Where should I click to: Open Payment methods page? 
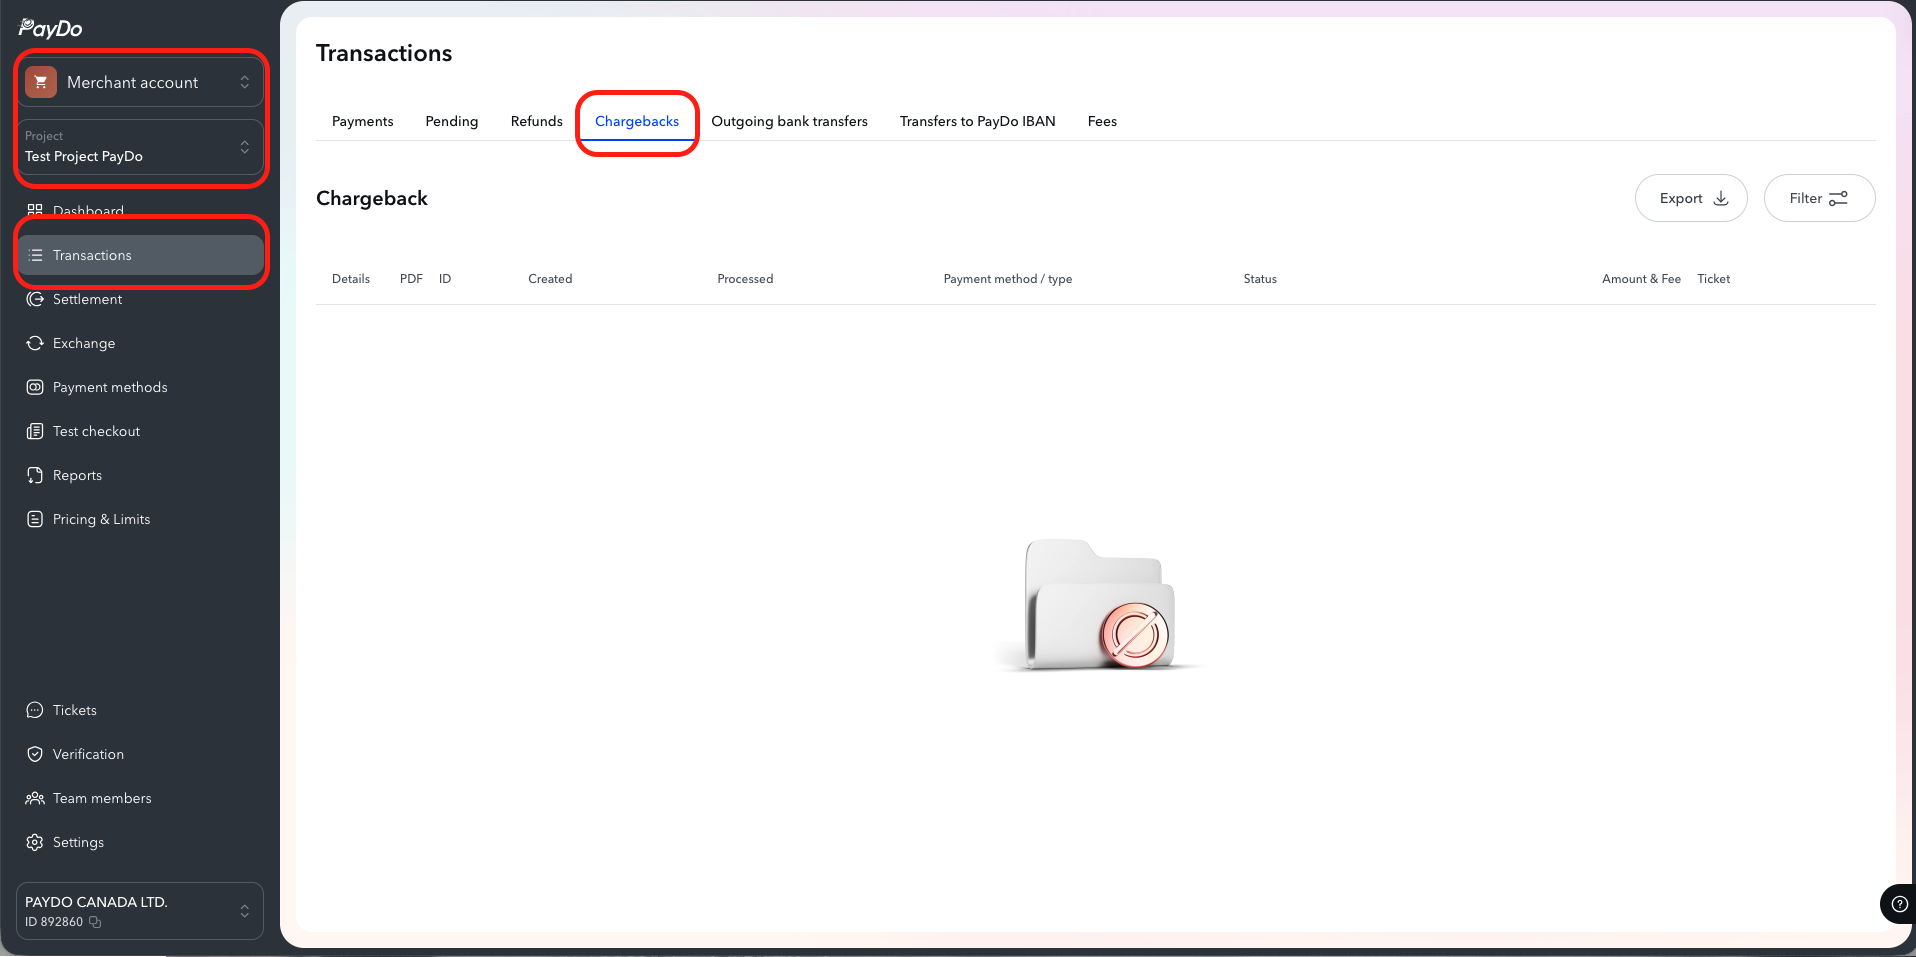(110, 387)
